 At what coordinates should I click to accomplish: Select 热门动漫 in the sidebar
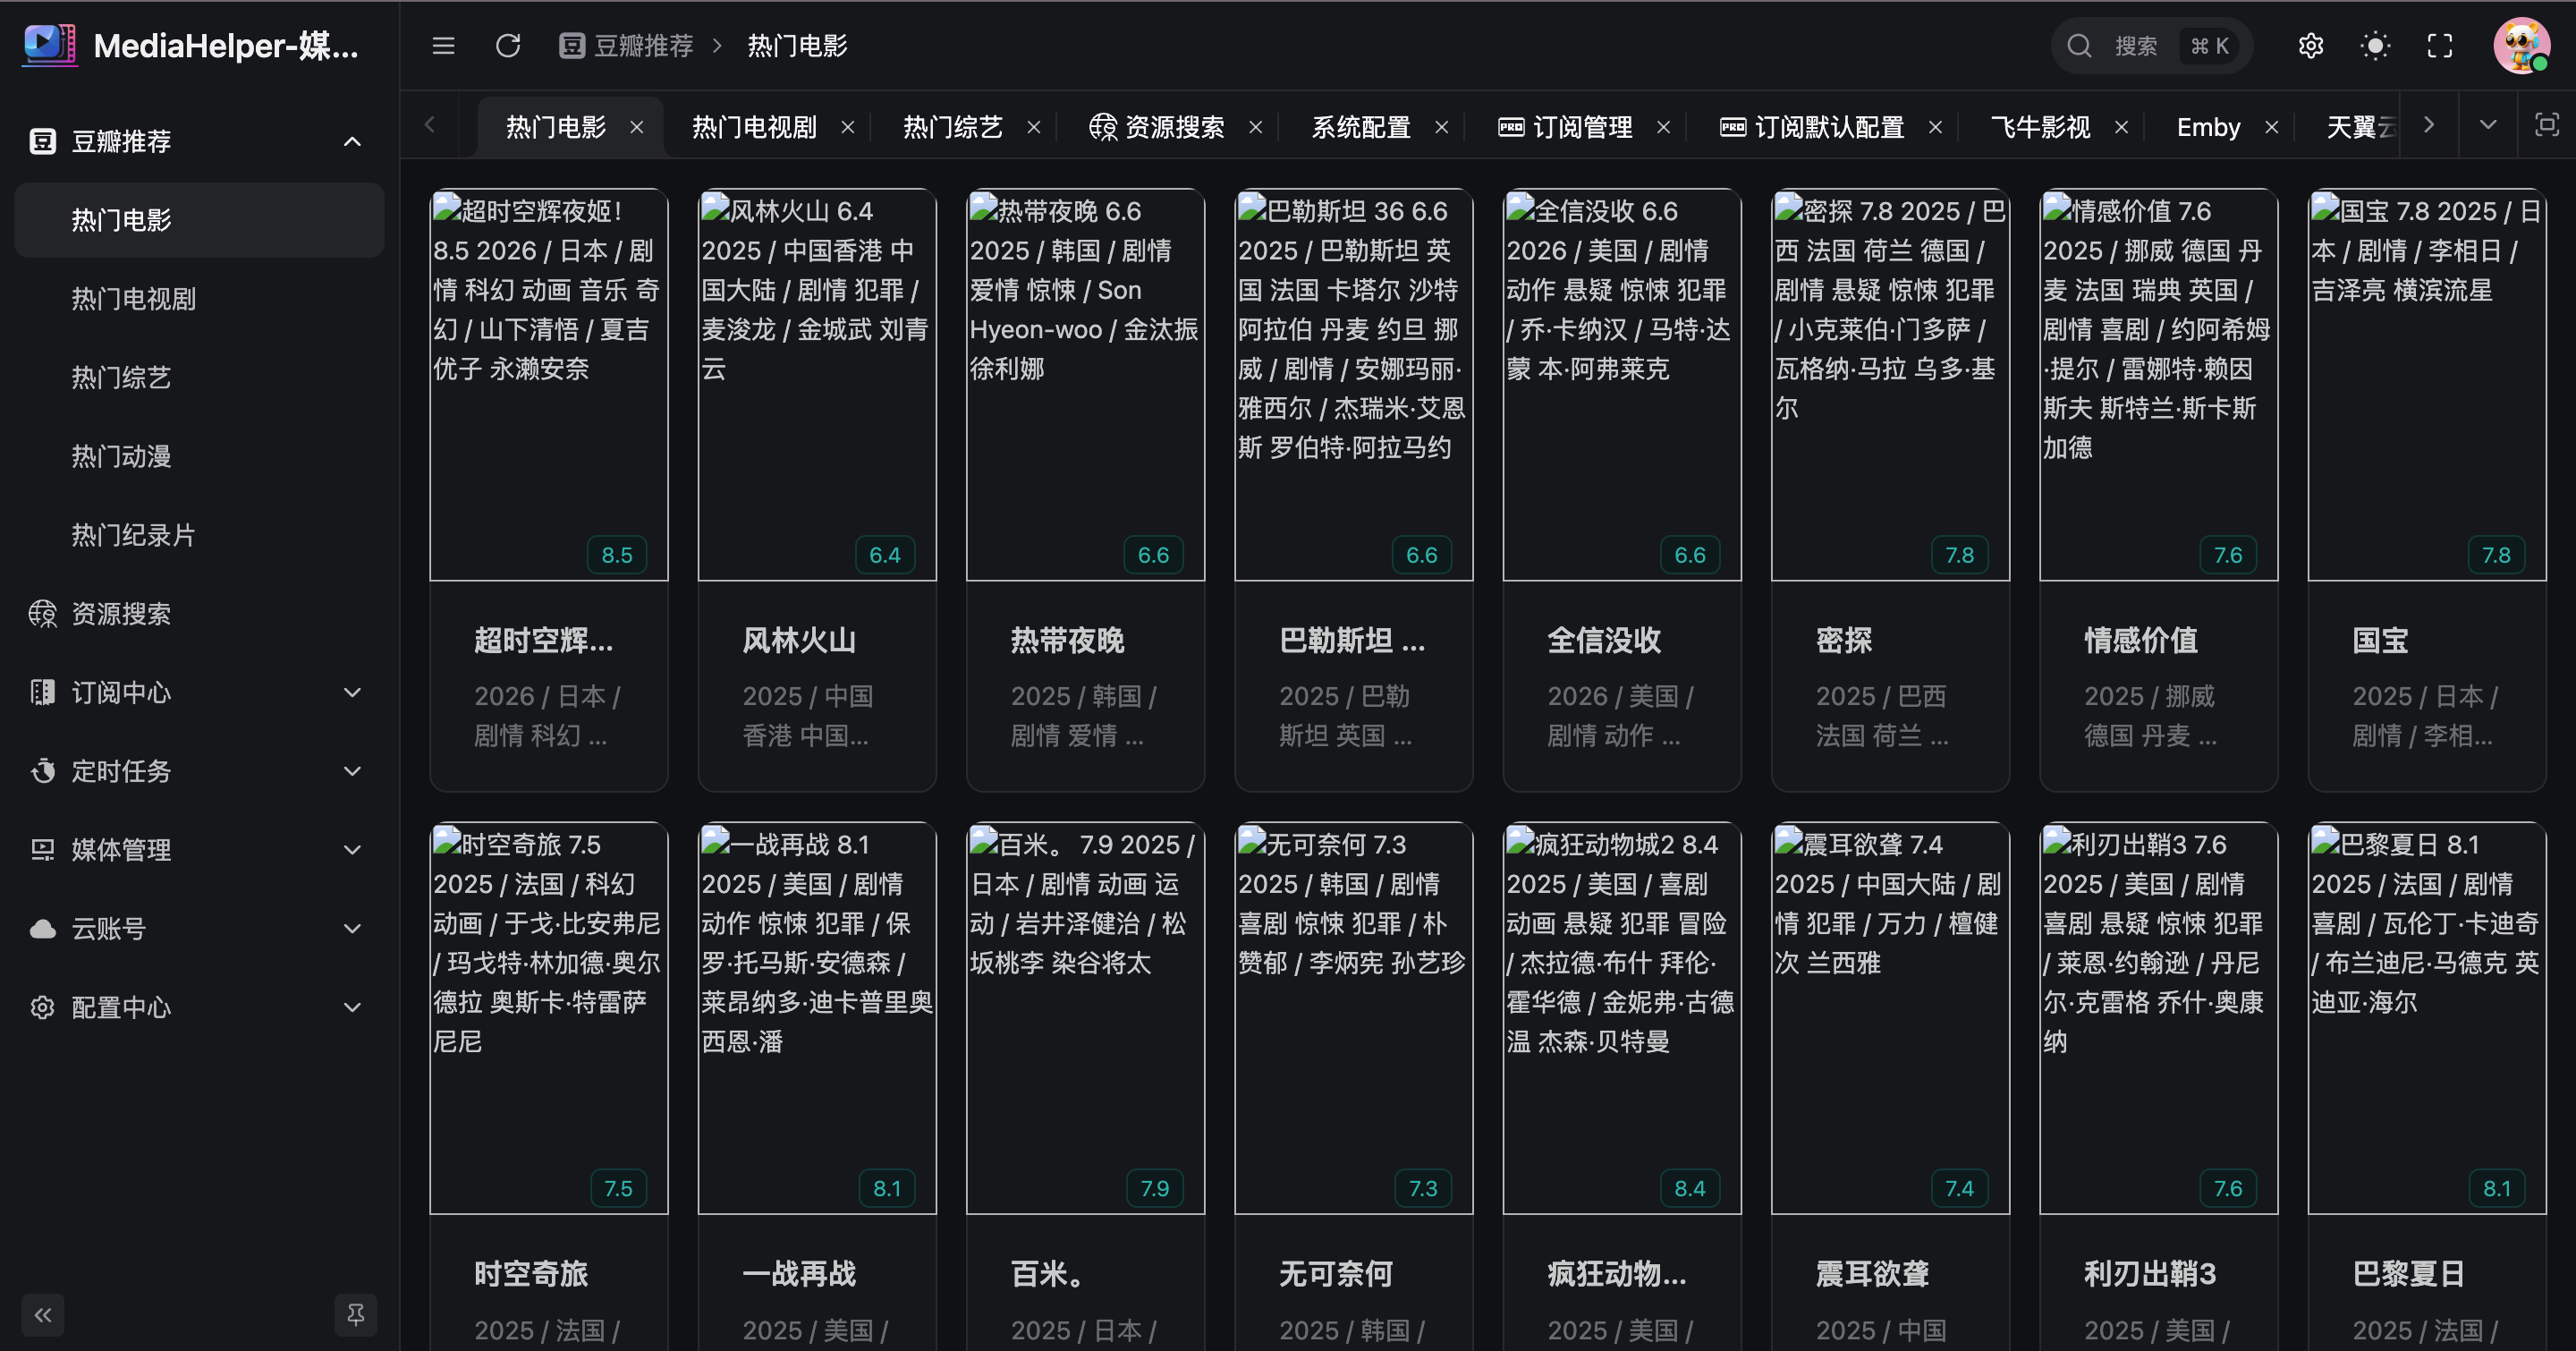[x=121, y=456]
